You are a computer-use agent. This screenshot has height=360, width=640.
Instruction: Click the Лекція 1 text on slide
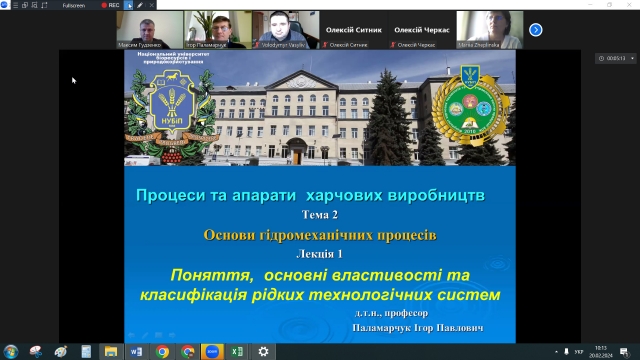tap(319, 254)
